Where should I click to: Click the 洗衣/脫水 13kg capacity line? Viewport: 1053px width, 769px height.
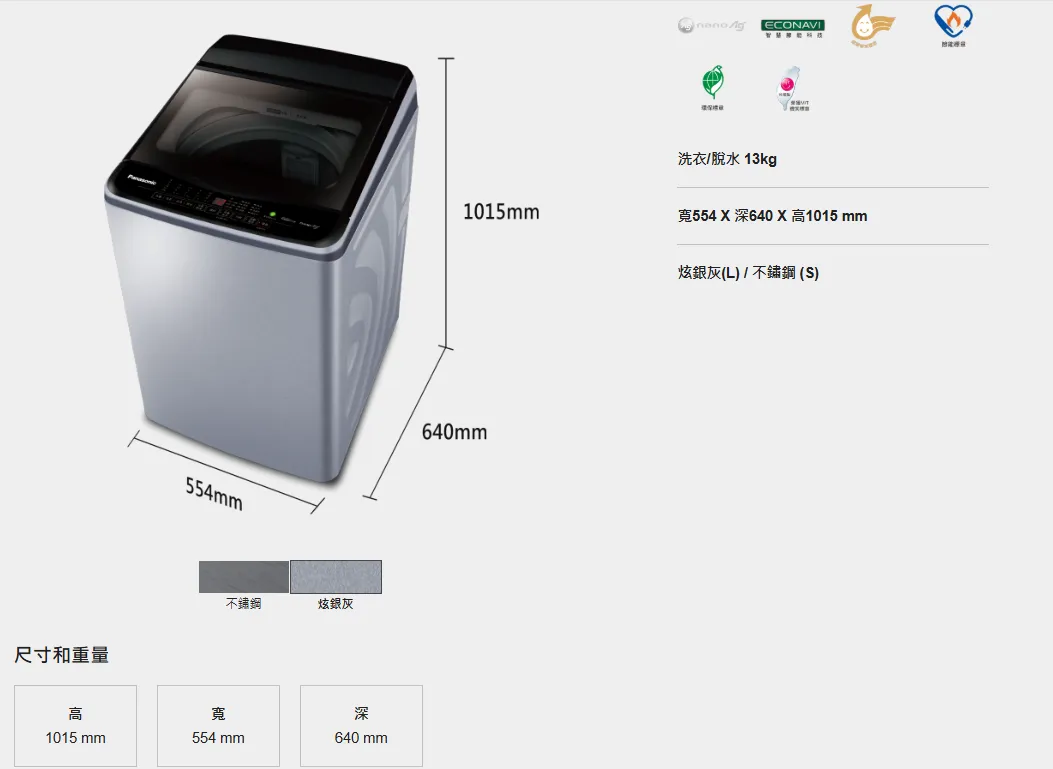(727, 159)
